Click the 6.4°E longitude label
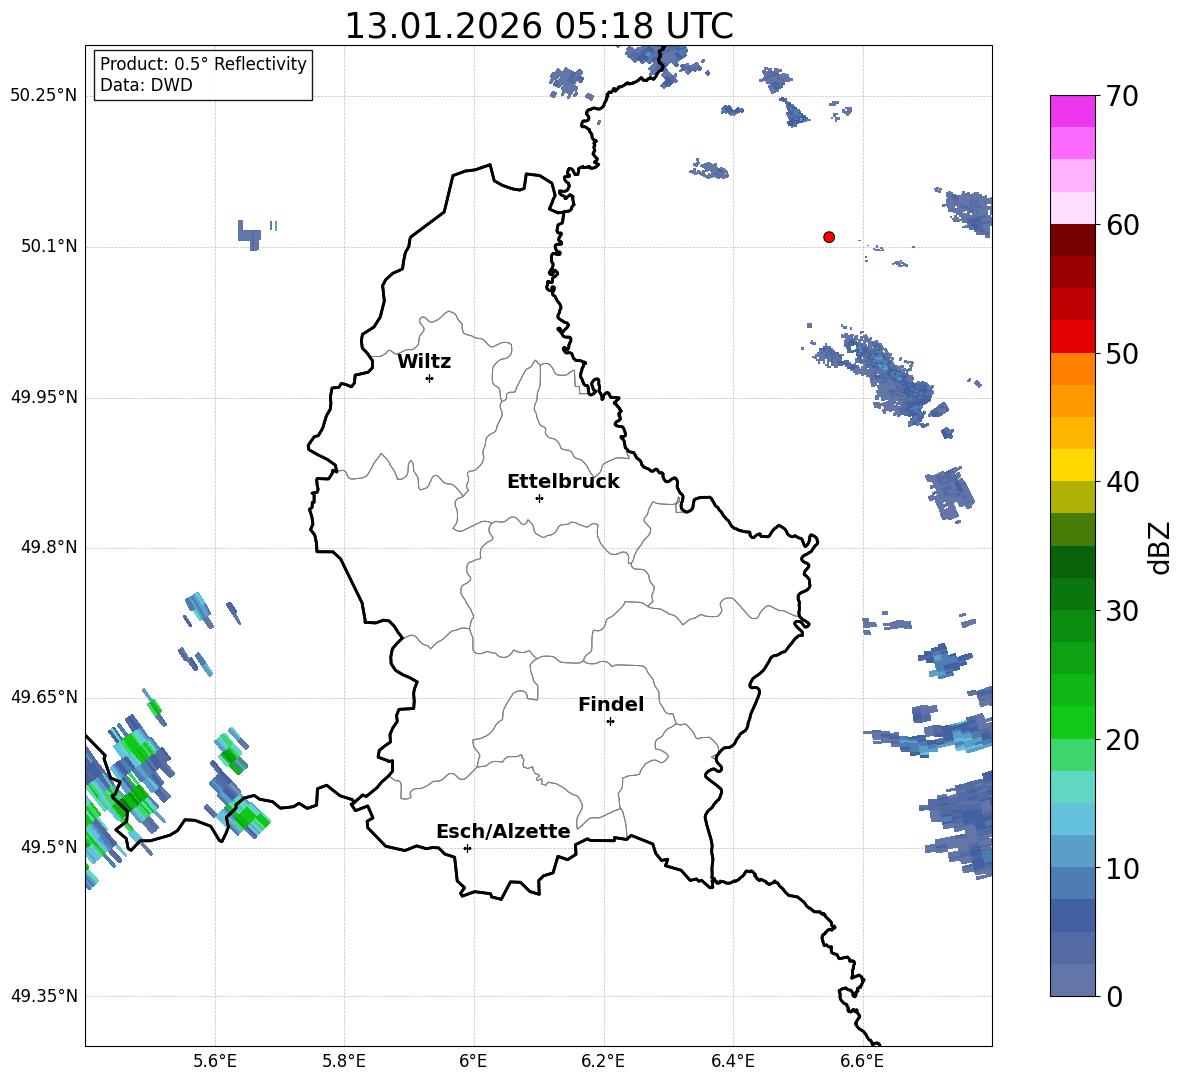Image resolution: width=1184 pixels, height=1081 pixels. [x=732, y=1061]
